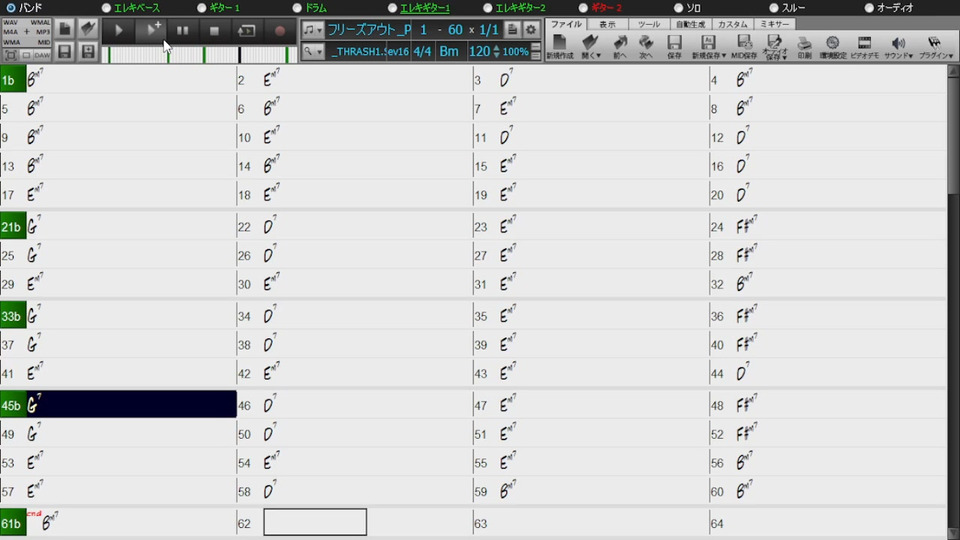Viewport: 960px width, 540px height.
Task: Click the small open folder icon
Action: 88,29
